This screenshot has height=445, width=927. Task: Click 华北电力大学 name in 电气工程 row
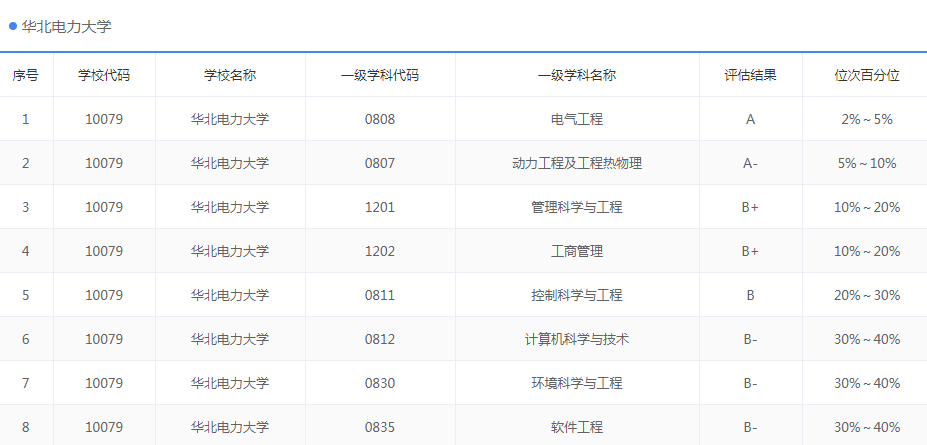coord(230,119)
